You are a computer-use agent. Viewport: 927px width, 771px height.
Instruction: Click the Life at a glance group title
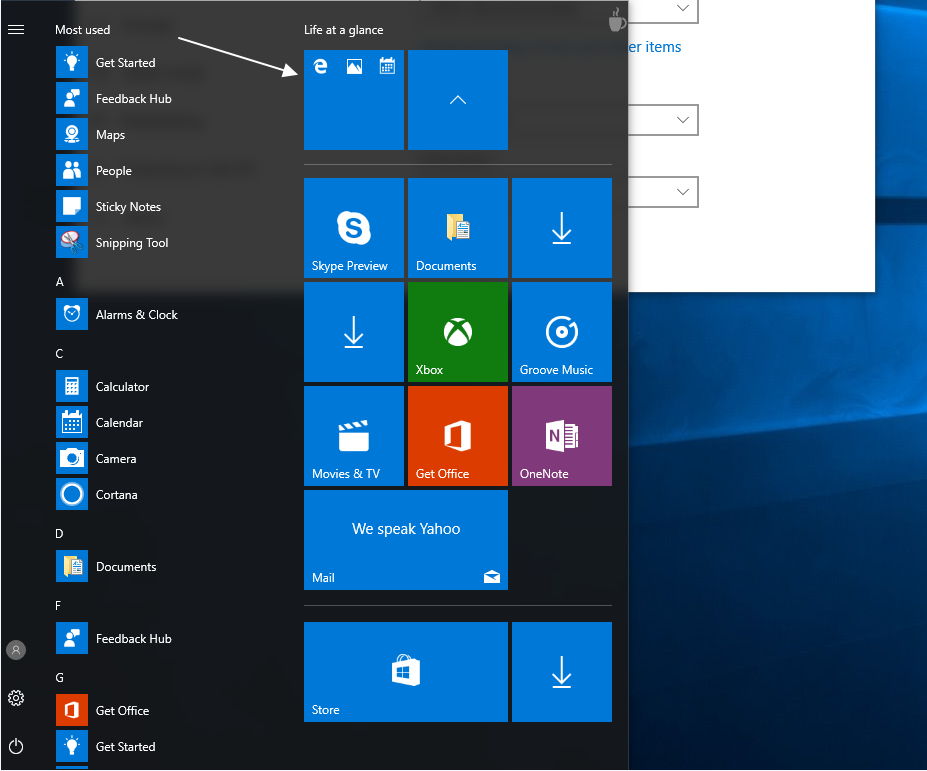tap(343, 30)
